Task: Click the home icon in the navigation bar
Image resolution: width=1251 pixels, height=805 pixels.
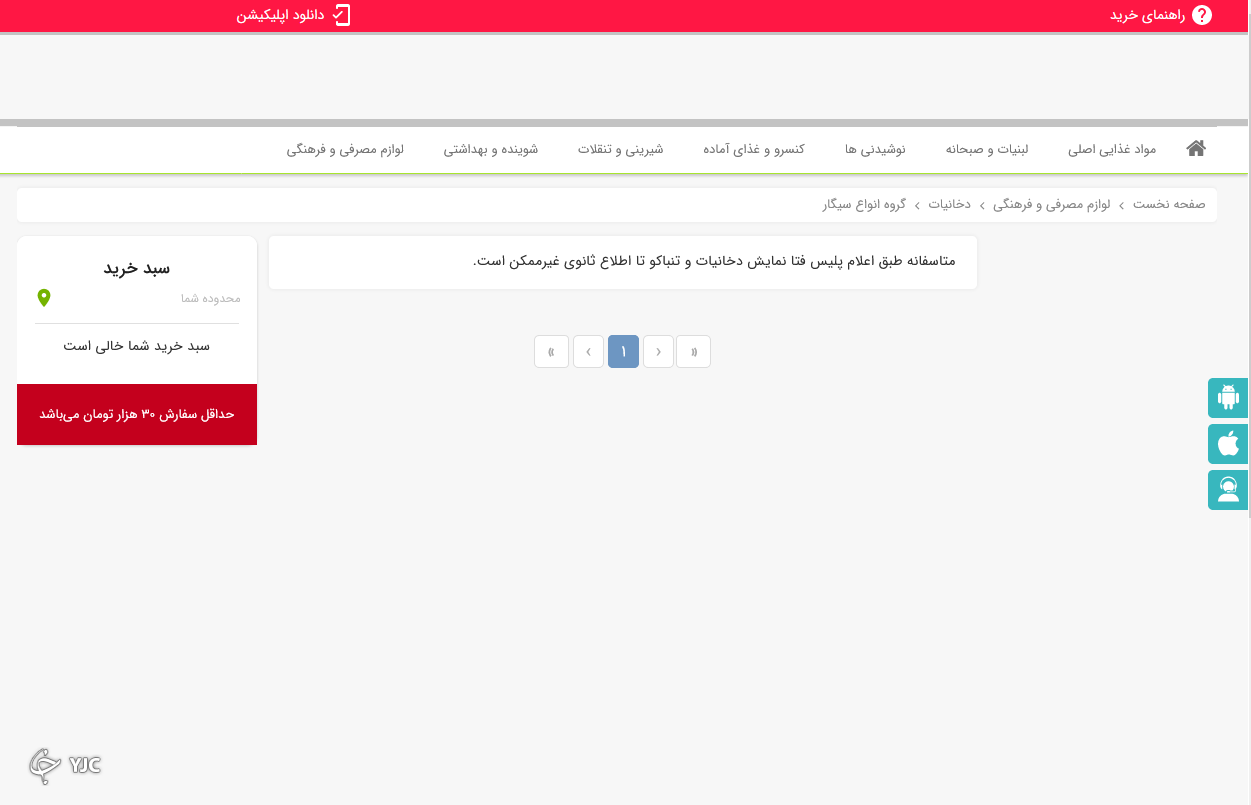Action: [1196, 148]
